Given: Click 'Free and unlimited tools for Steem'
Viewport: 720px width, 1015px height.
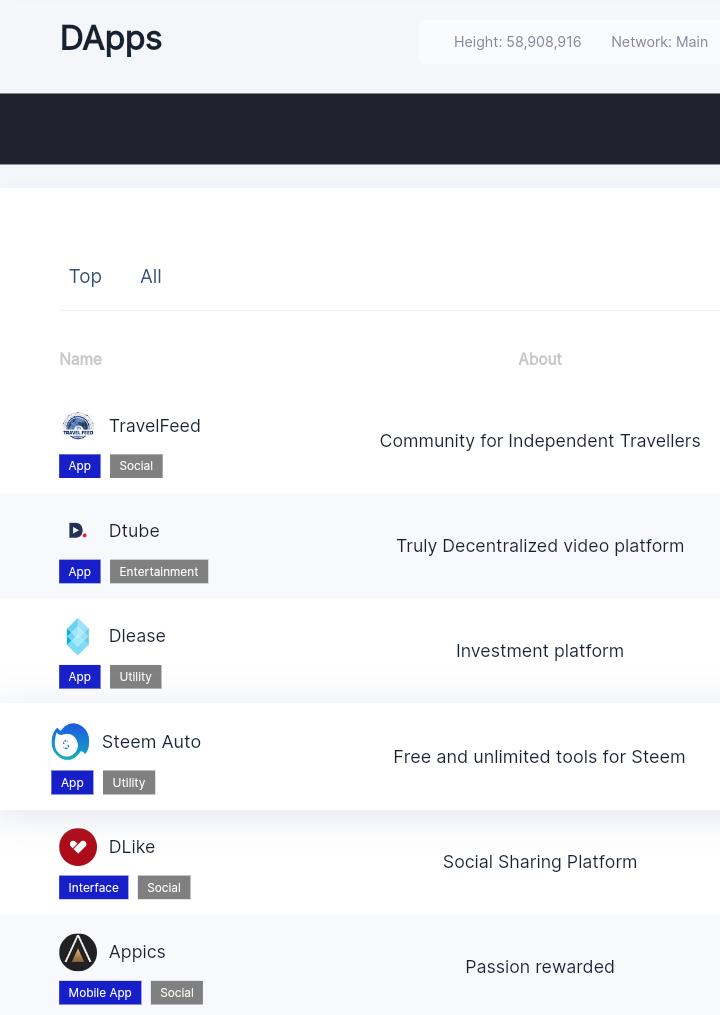Looking at the screenshot, I should point(539,757).
